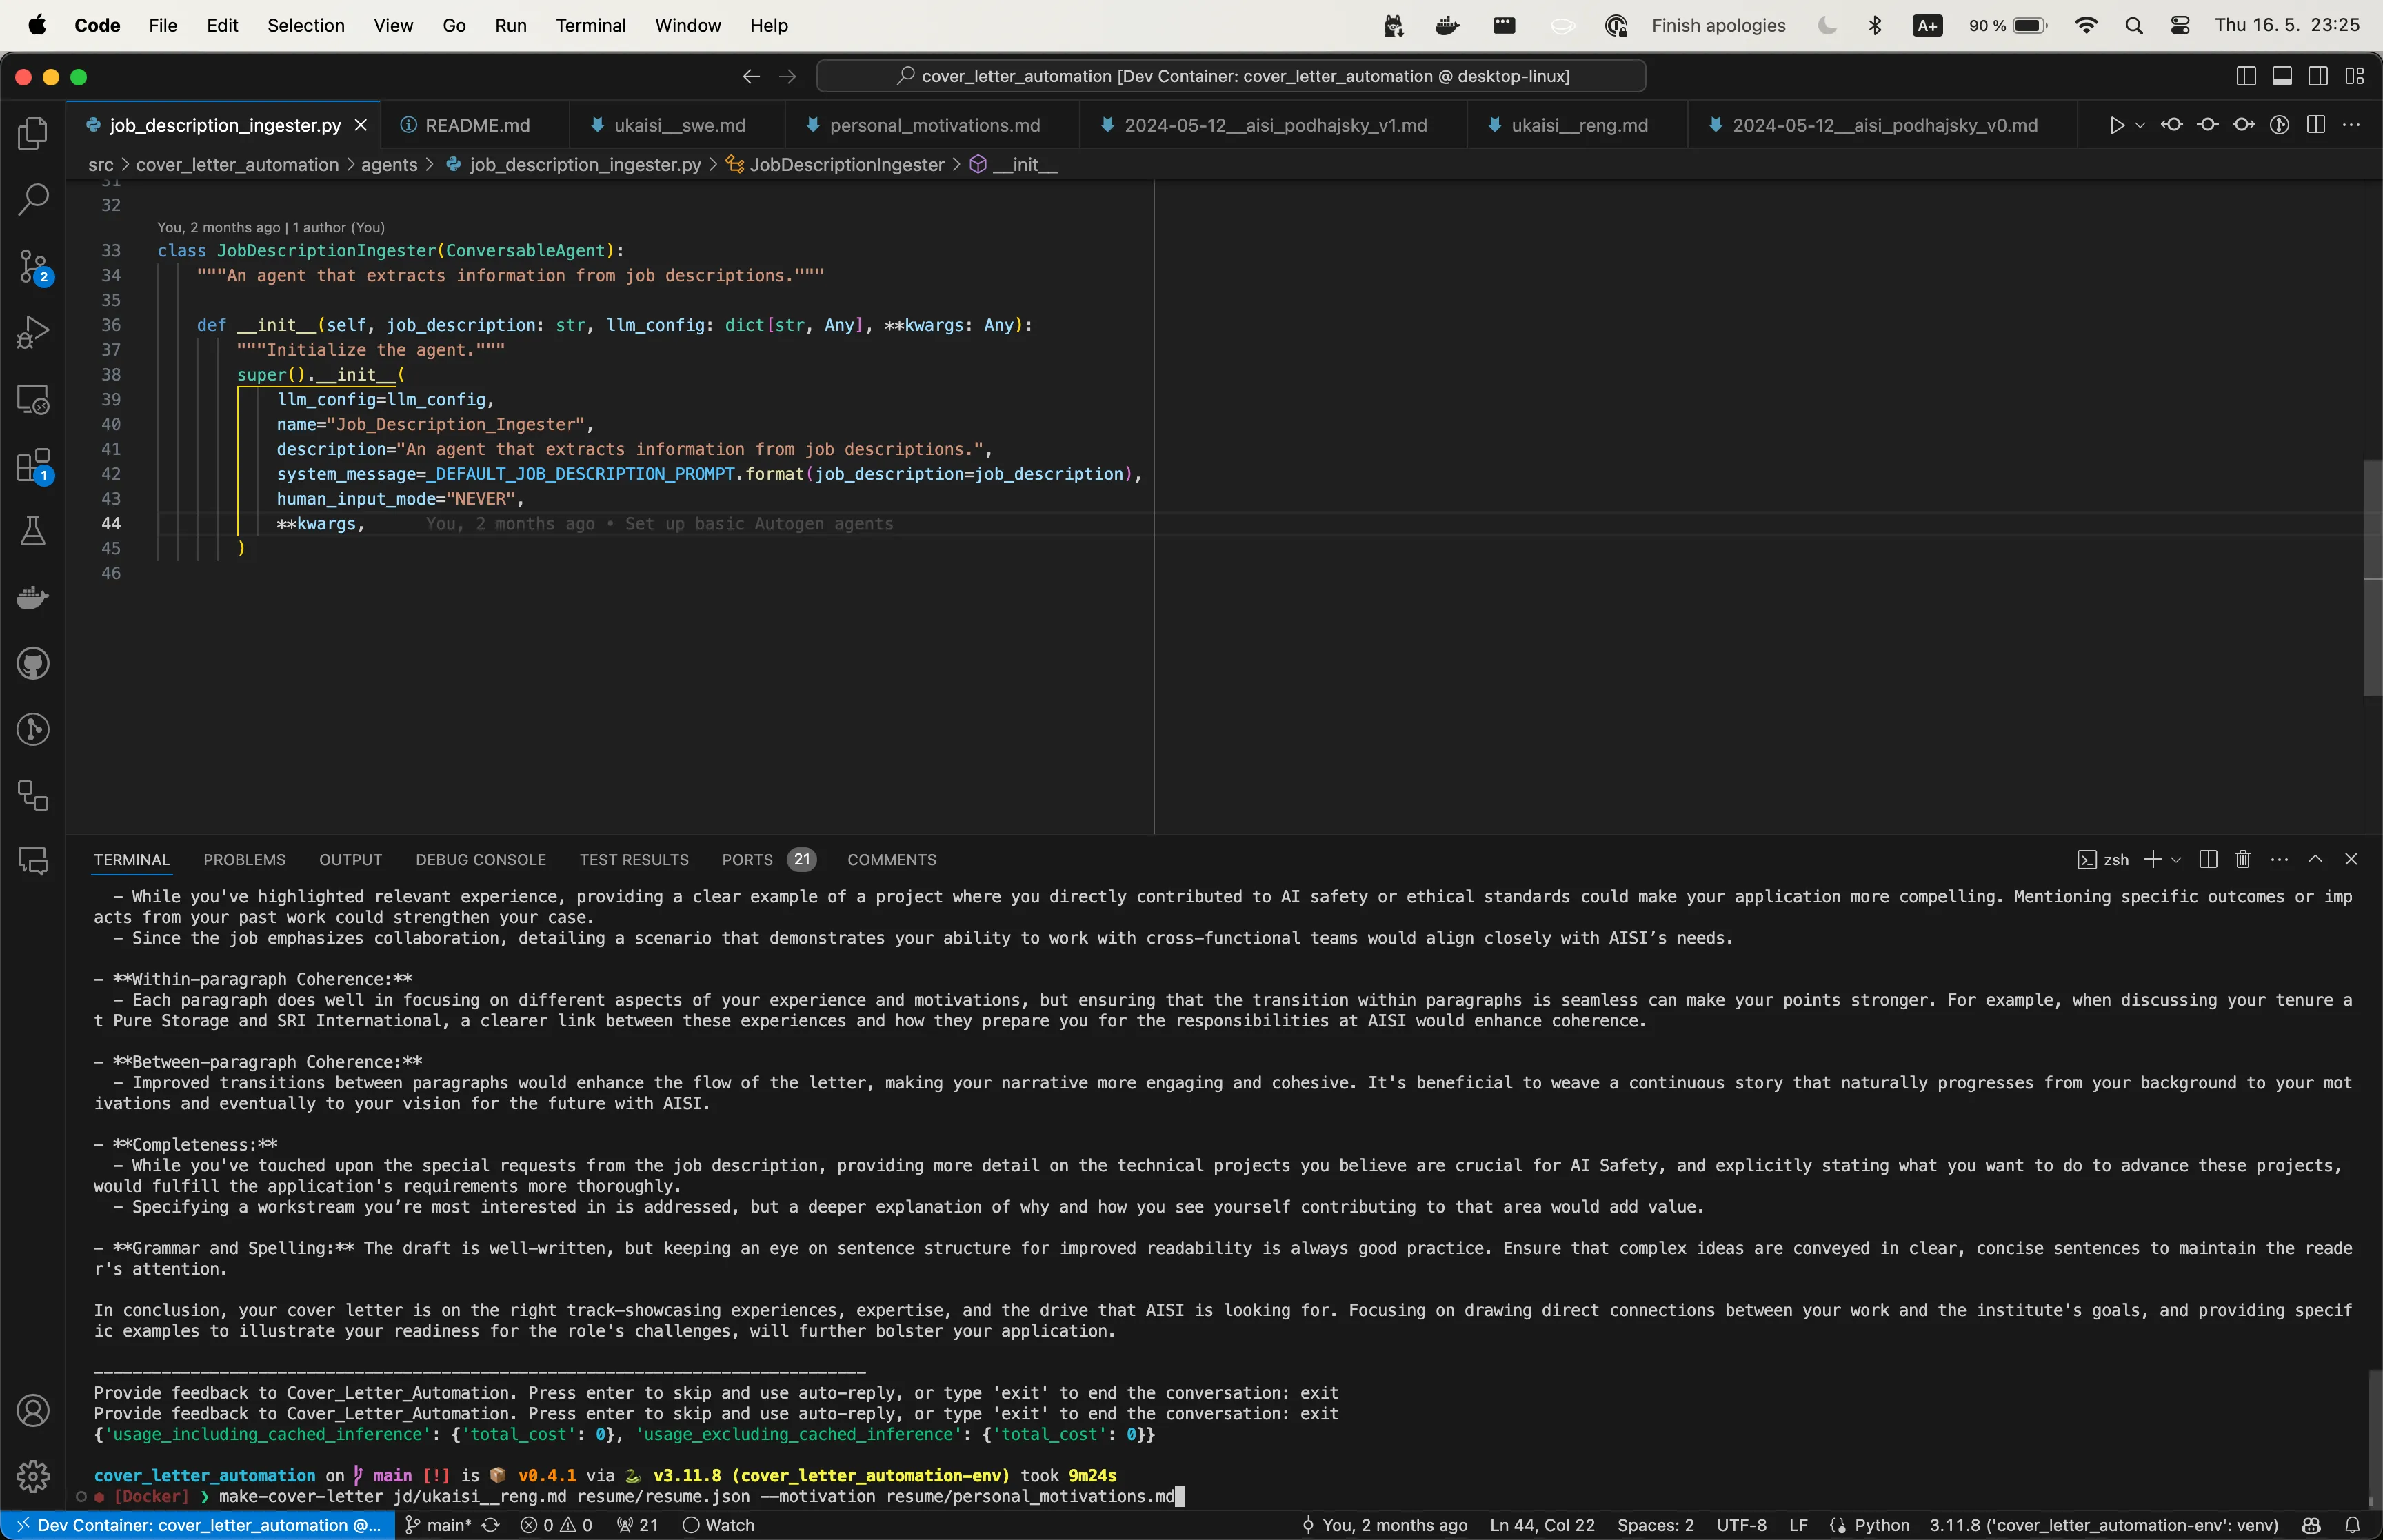This screenshot has height=1540, width=2383.
Task: Open terminal launch profile dropdown
Action: (x=2176, y=860)
